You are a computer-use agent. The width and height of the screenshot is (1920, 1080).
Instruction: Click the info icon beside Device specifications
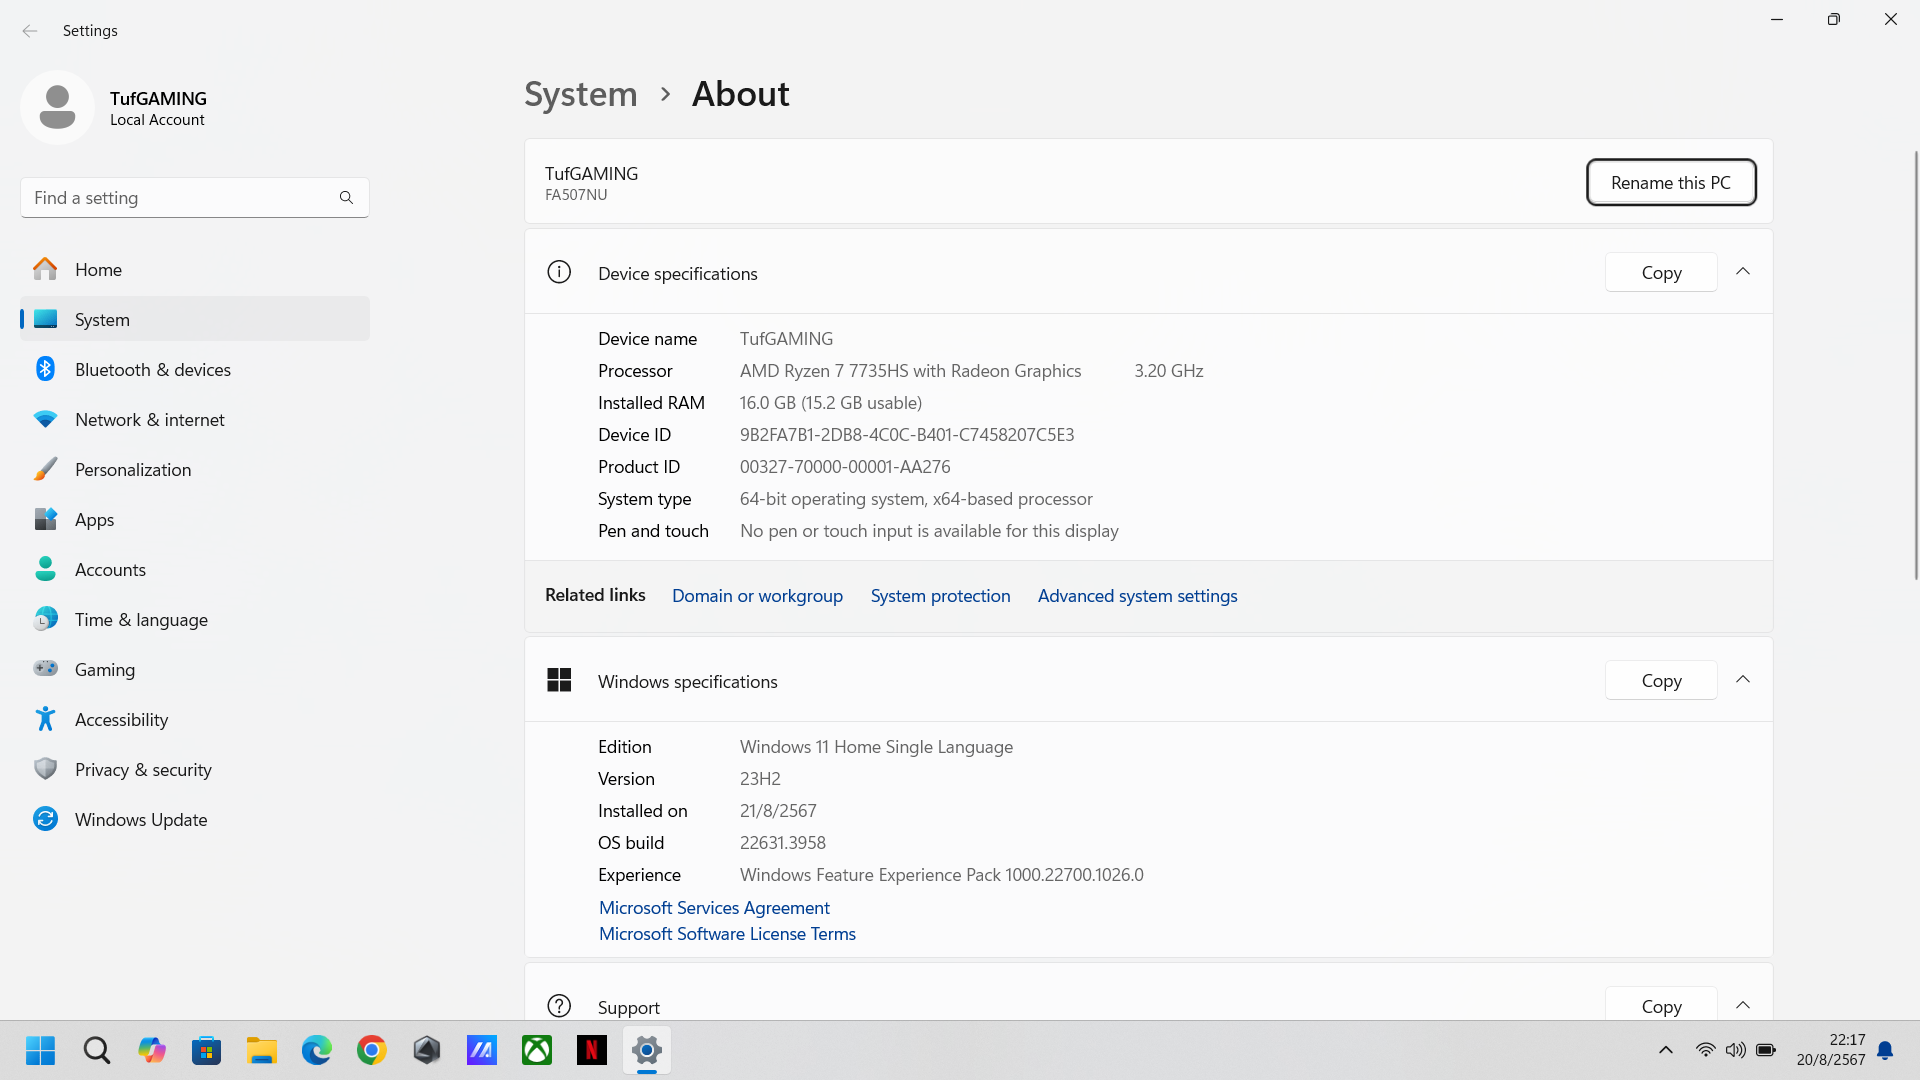pos(559,272)
